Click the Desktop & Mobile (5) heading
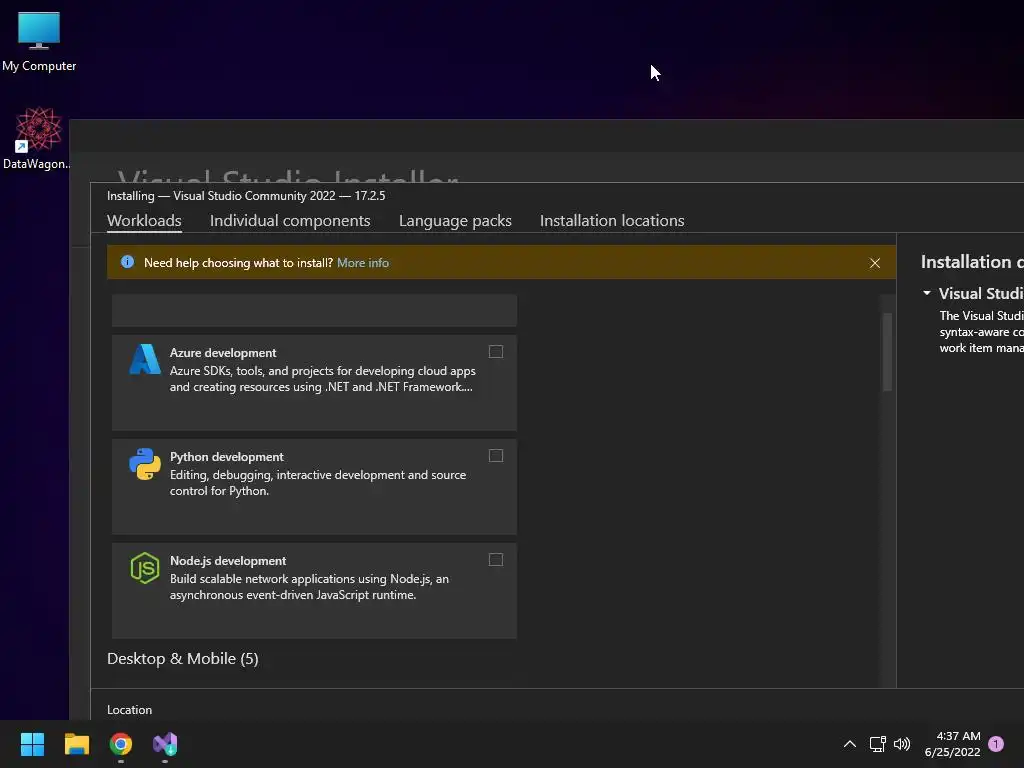Viewport: 1024px width, 768px height. [x=183, y=658]
